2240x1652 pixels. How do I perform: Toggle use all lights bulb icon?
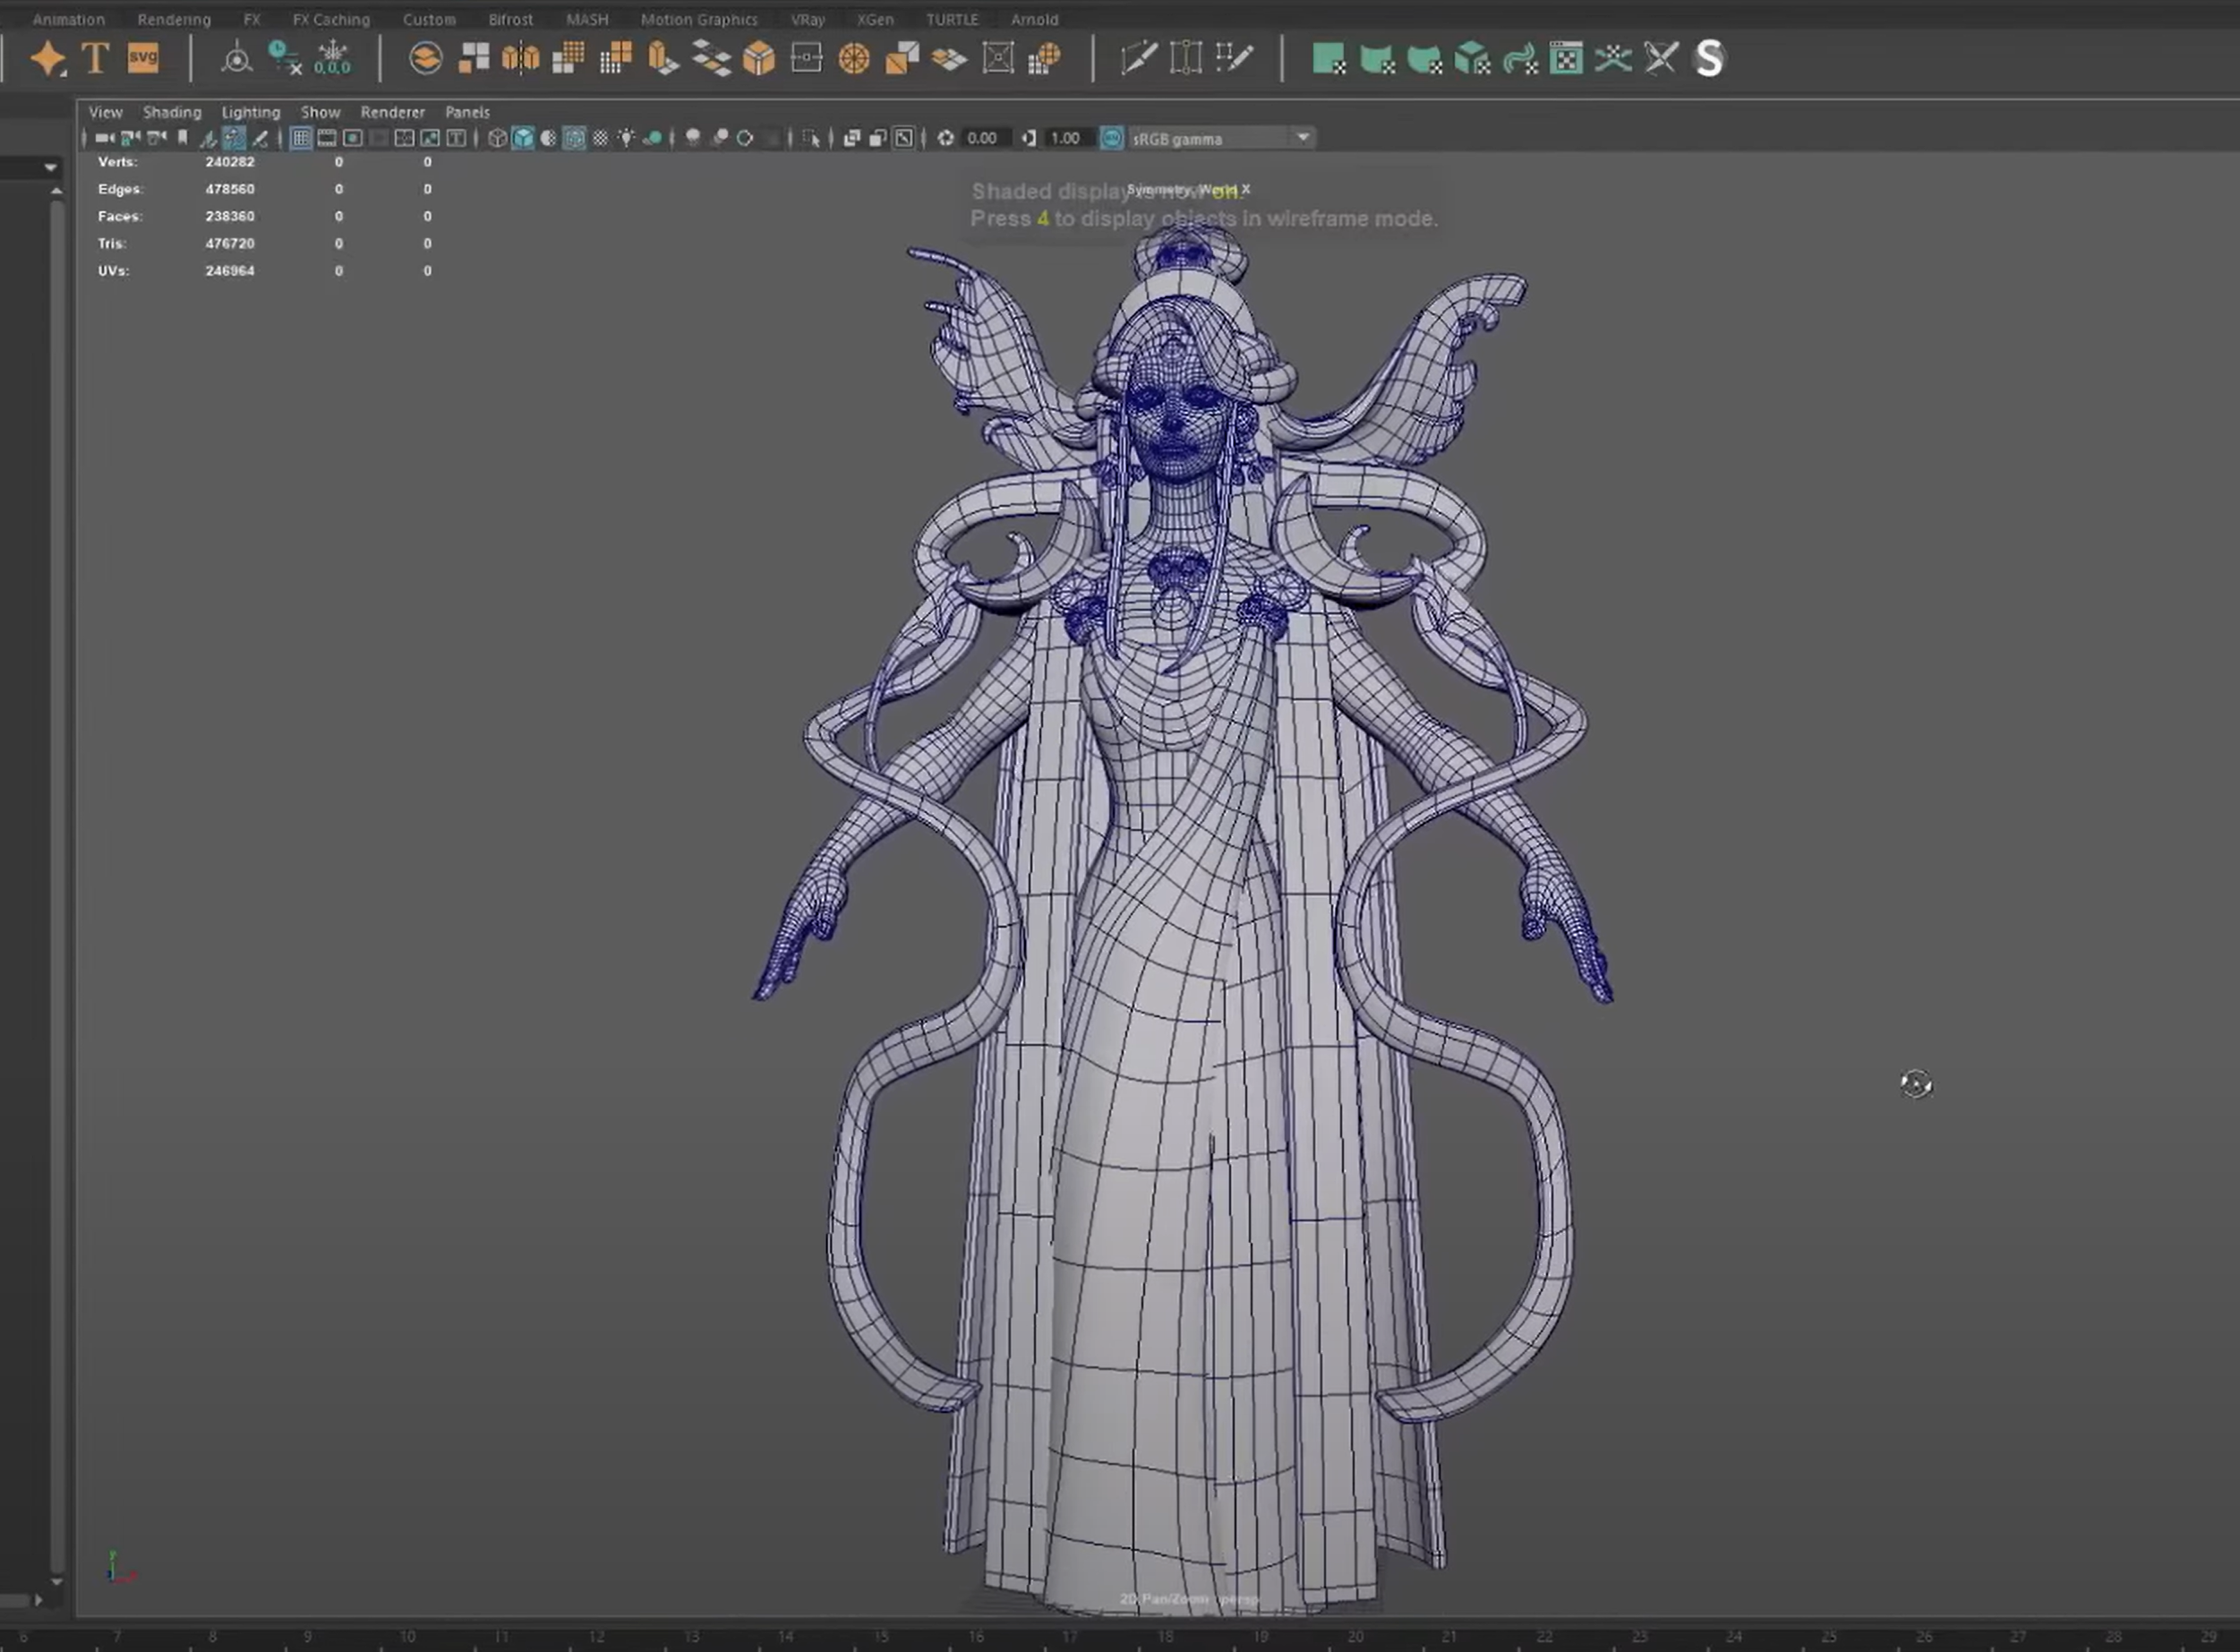[x=626, y=138]
